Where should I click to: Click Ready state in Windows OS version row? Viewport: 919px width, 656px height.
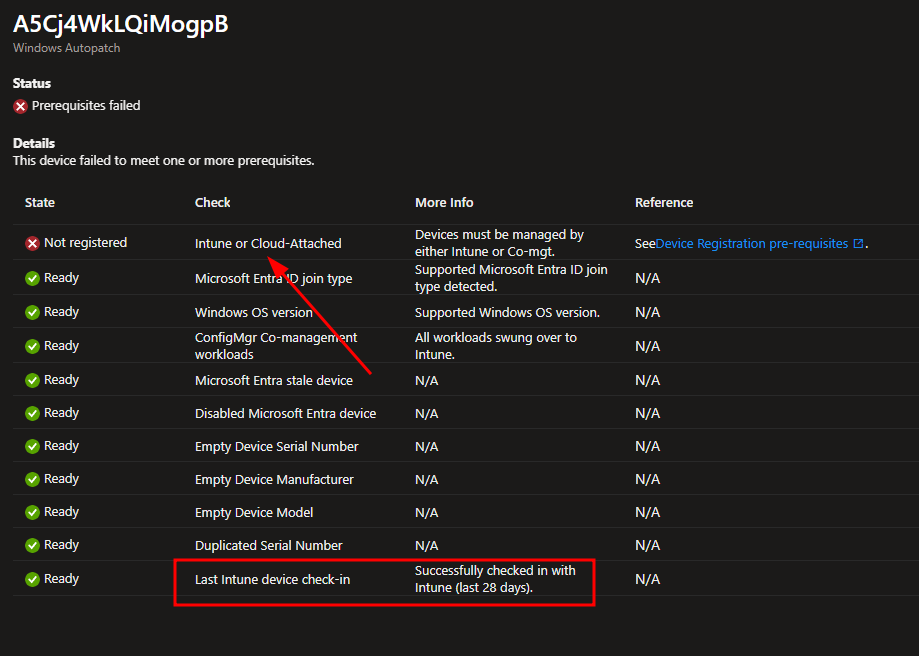tap(62, 312)
